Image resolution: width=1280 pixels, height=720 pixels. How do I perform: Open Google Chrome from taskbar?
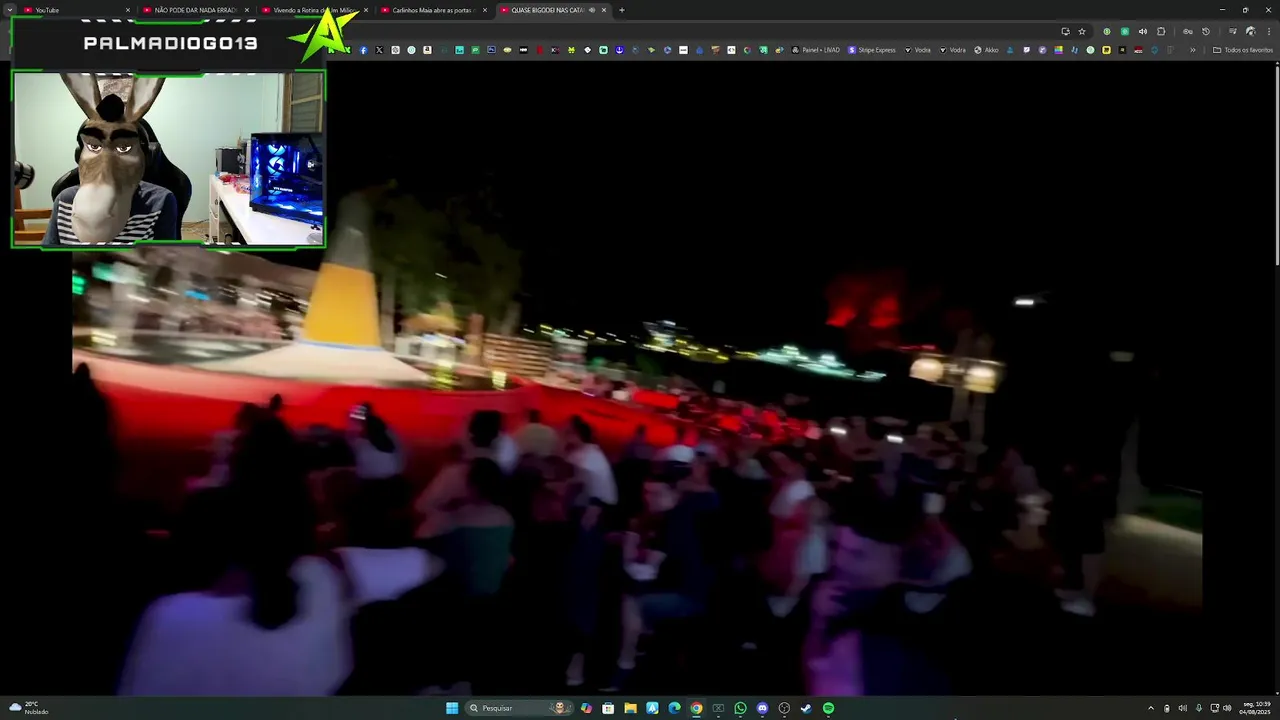696,708
